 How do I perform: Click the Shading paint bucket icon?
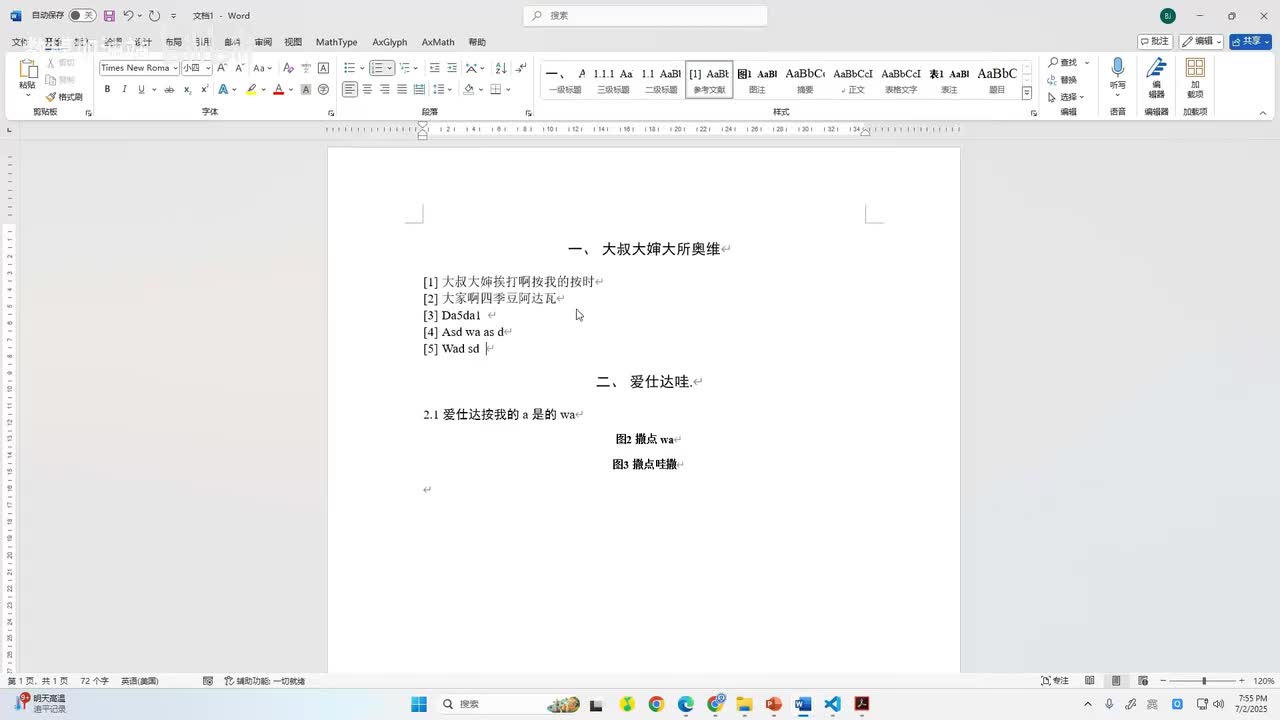469,89
